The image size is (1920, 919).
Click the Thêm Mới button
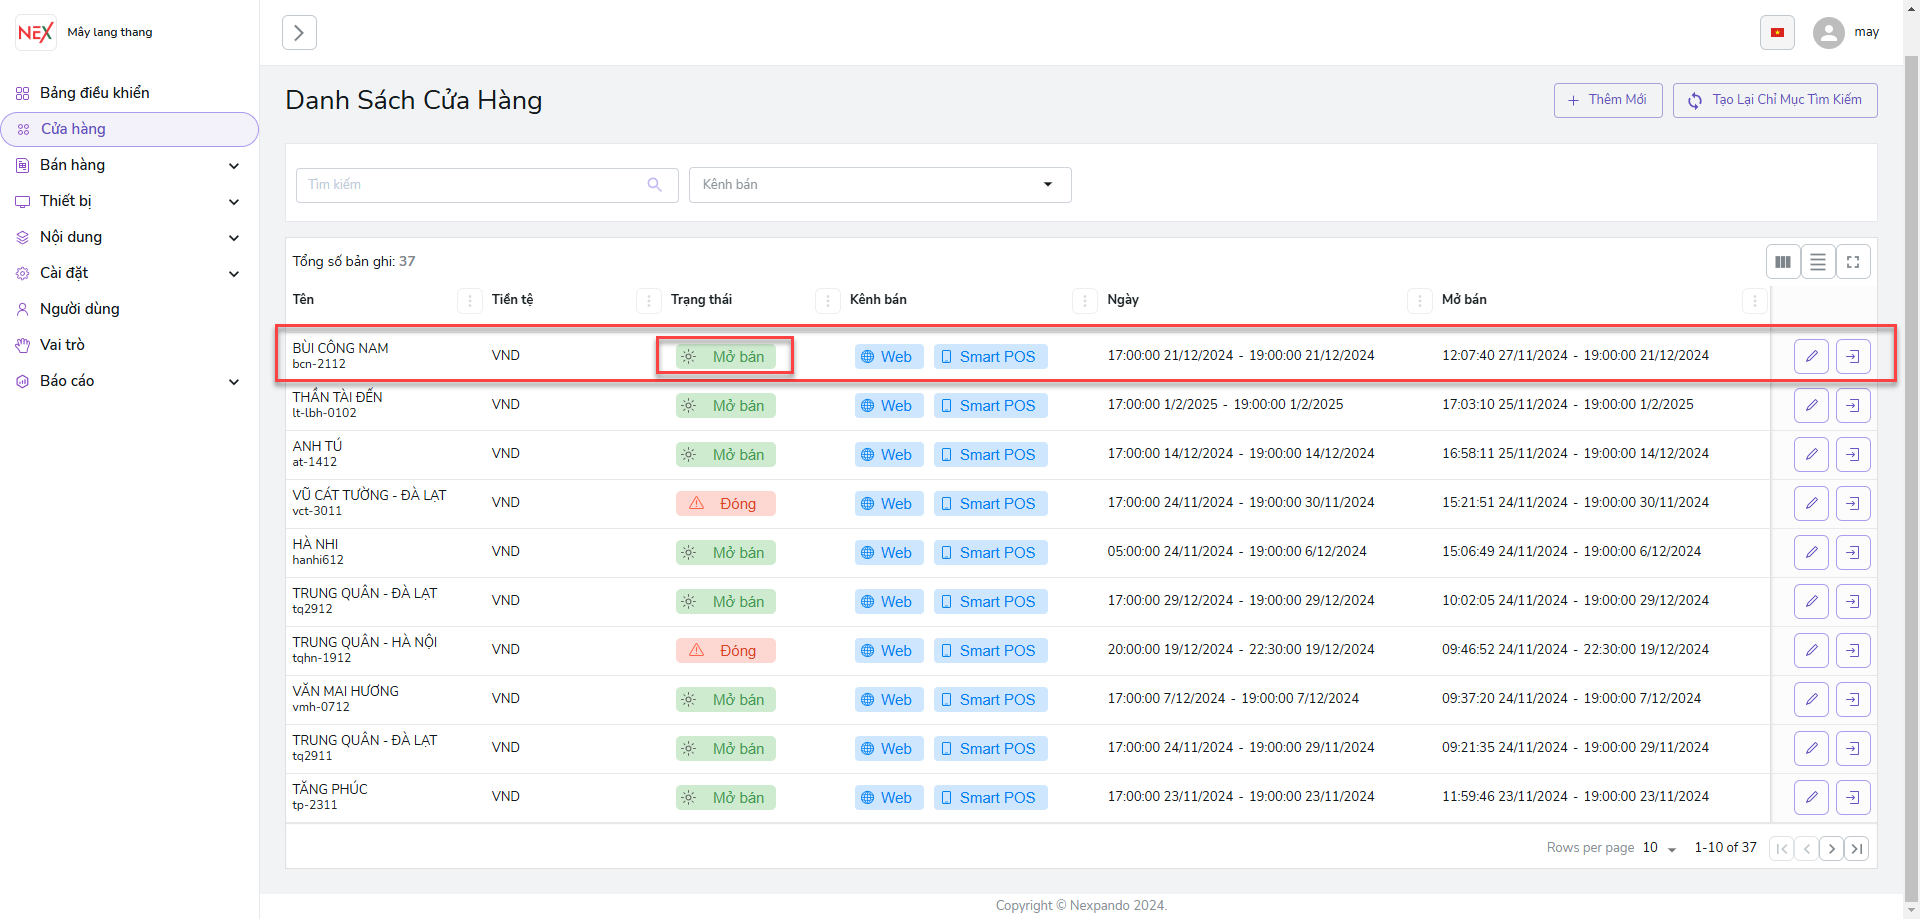tap(1607, 100)
